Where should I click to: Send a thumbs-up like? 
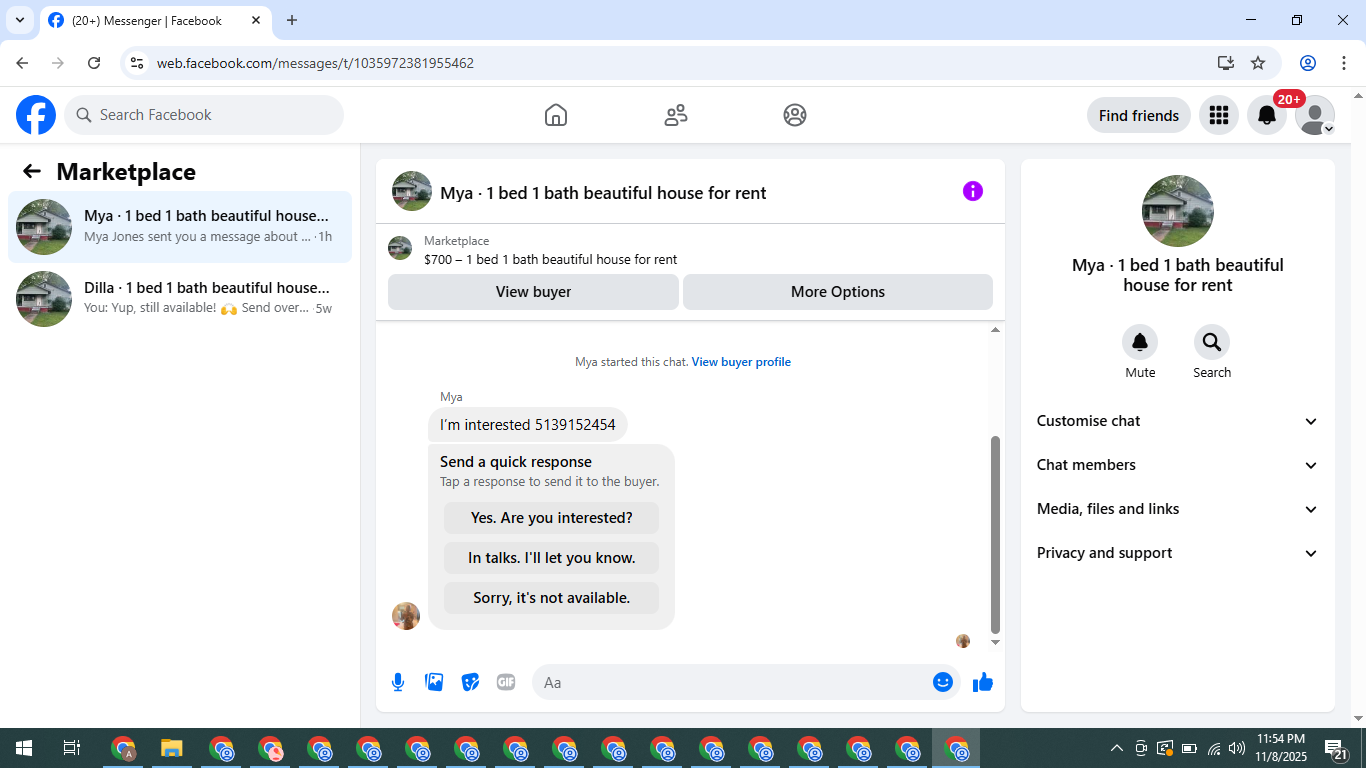click(983, 682)
